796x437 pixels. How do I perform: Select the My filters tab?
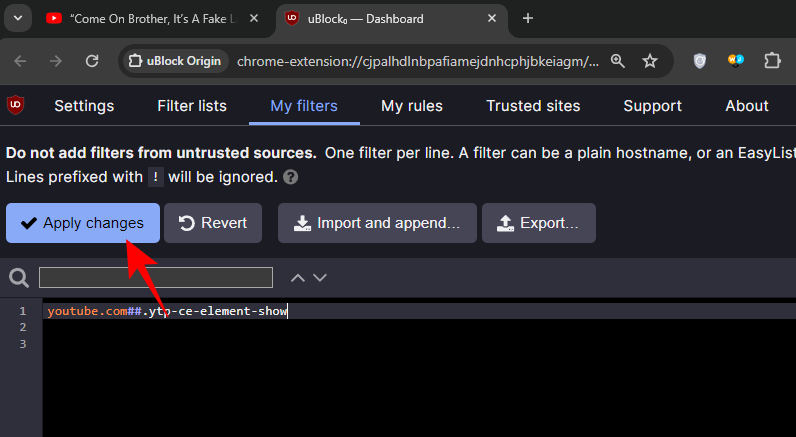(304, 106)
